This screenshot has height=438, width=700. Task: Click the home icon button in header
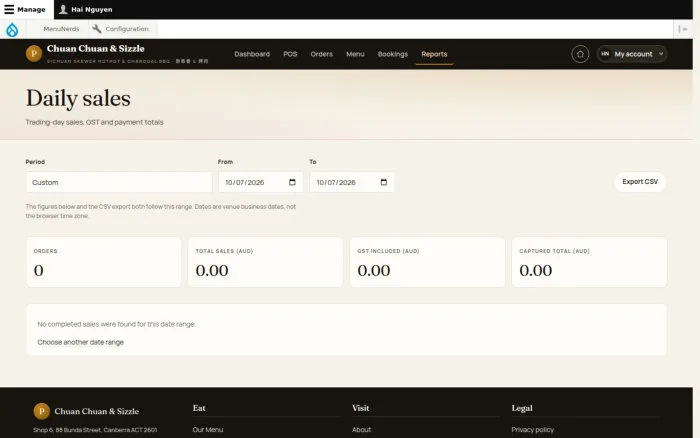(x=580, y=54)
